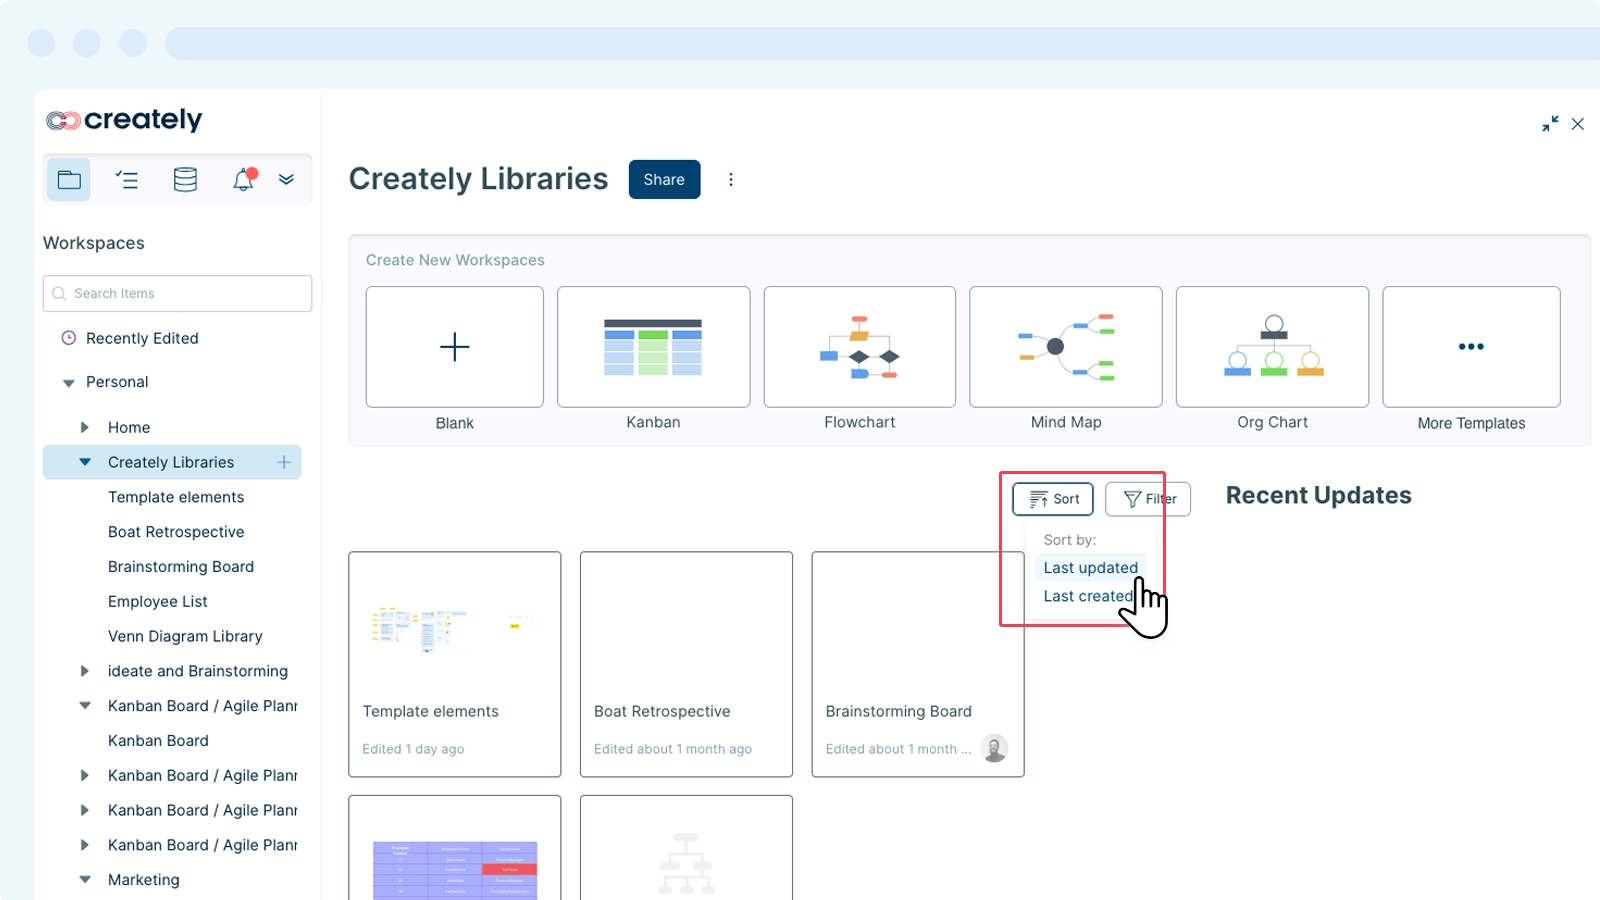Click the Creately logo

coord(124,120)
